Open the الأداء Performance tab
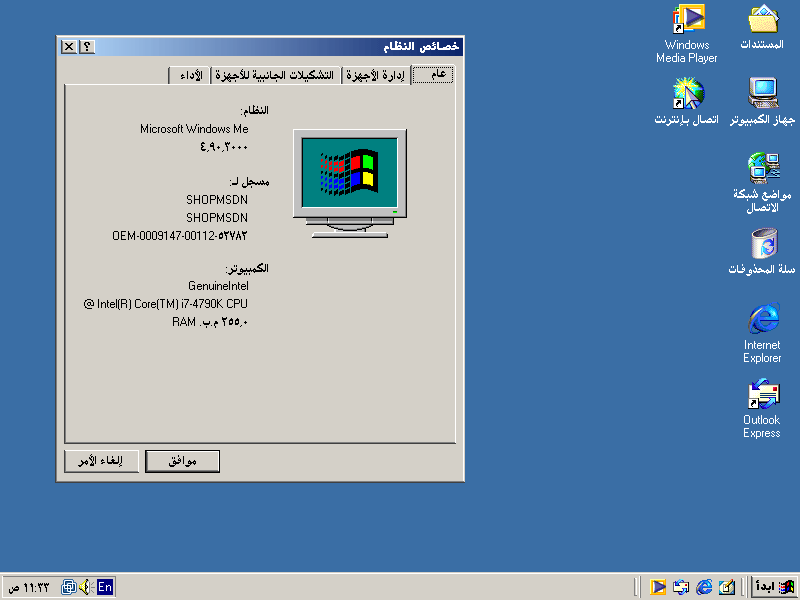The width and height of the screenshot is (800, 600). [189, 76]
